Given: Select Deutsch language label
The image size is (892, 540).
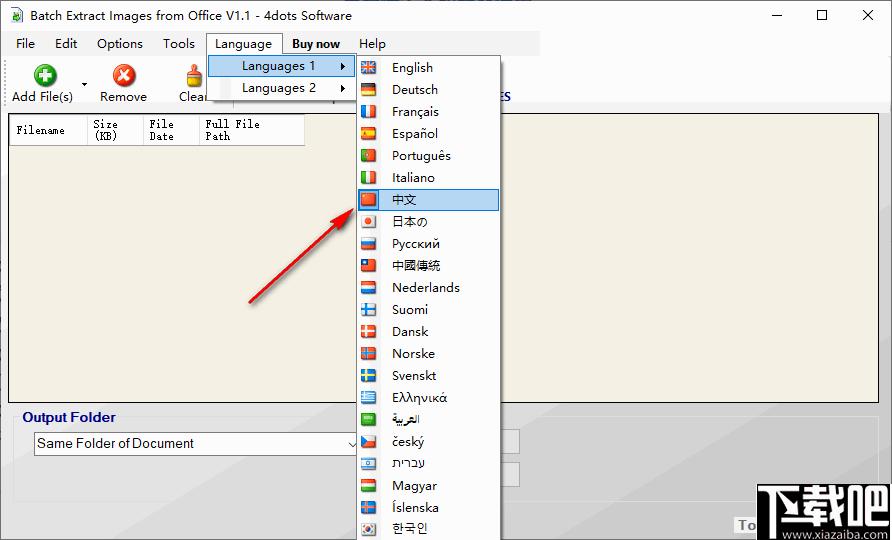Looking at the screenshot, I should [415, 89].
